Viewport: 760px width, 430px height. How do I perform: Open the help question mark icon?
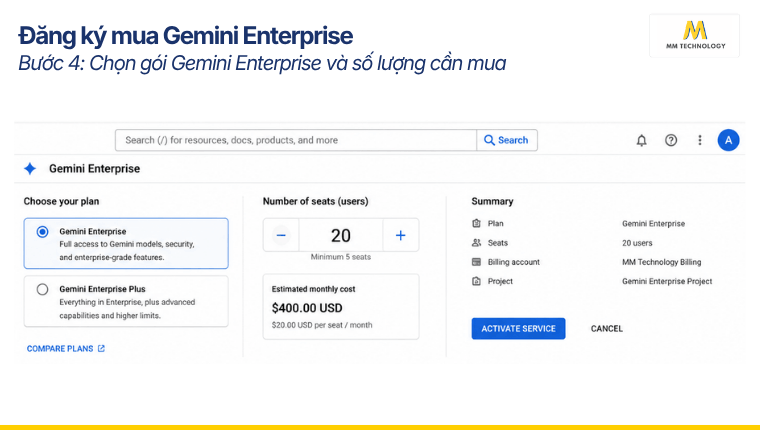(x=671, y=140)
